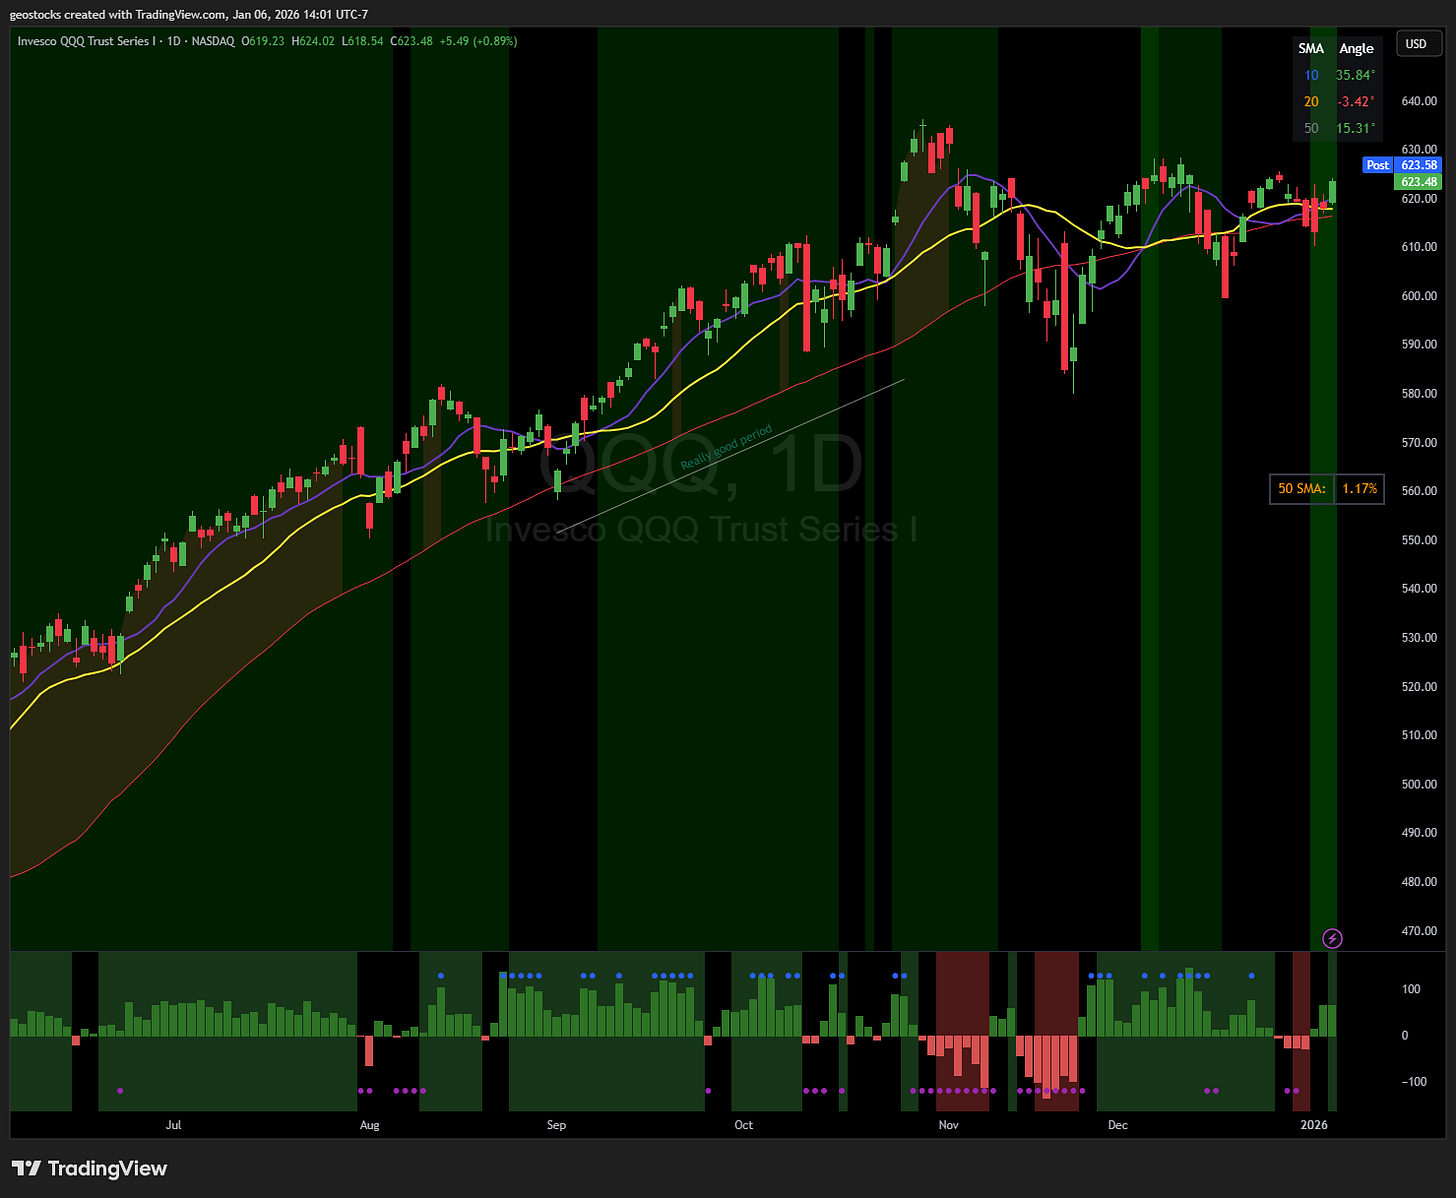Click the orange 20 SMA row label

click(1311, 101)
